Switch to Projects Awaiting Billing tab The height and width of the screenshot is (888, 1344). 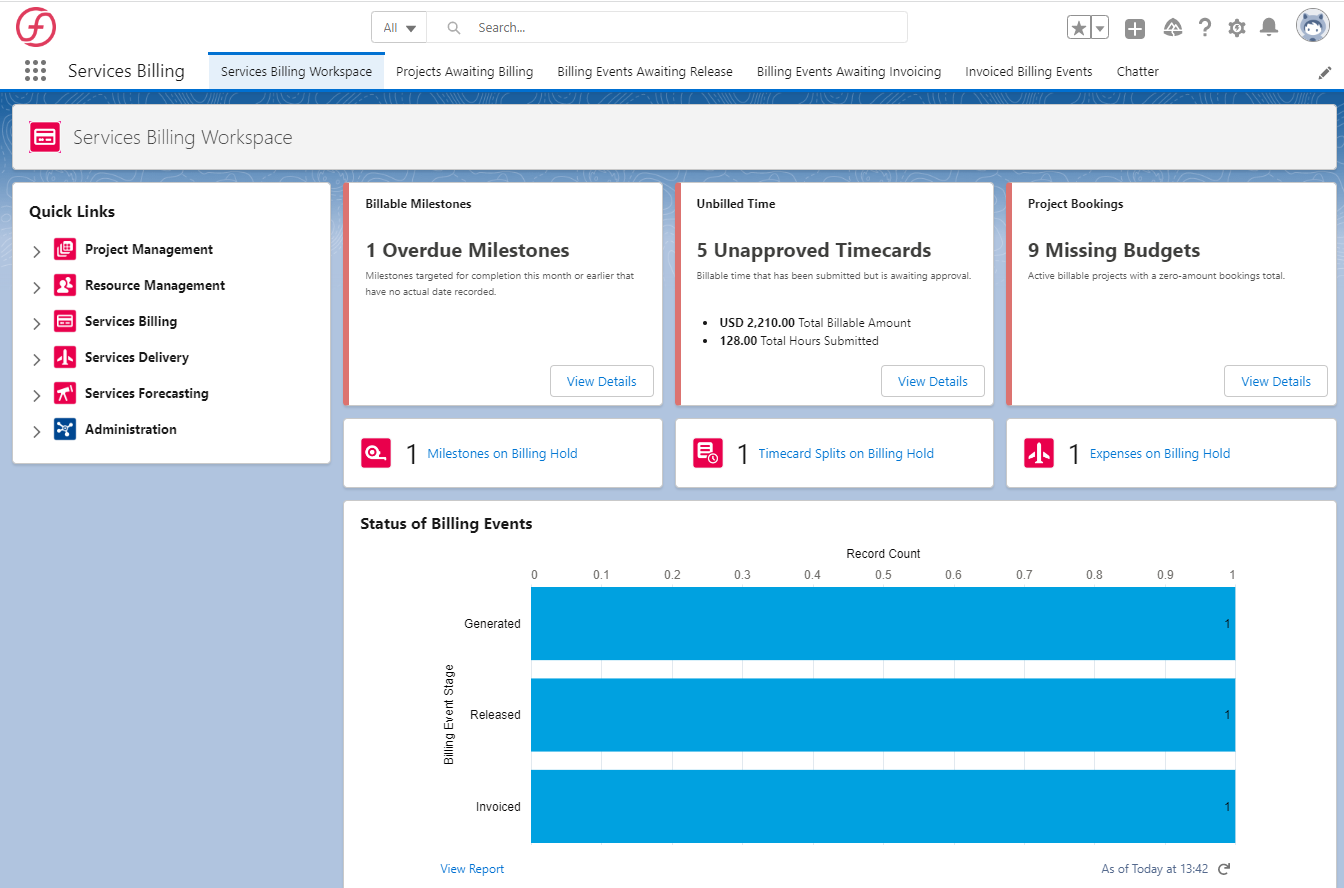(x=464, y=72)
